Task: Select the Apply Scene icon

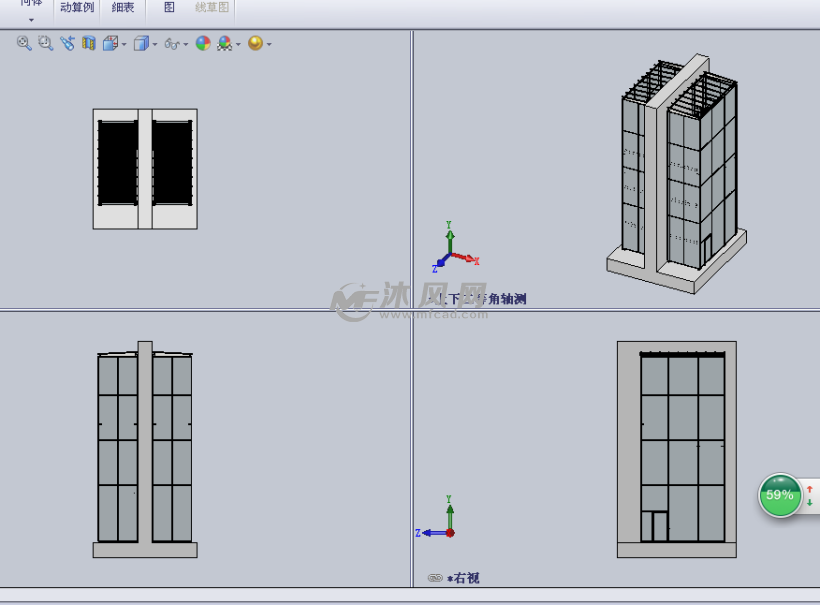Action: [226, 43]
